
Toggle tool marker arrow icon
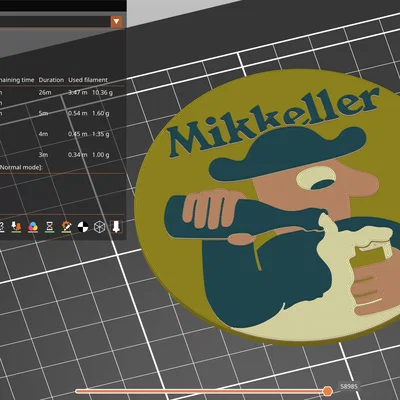point(116,227)
